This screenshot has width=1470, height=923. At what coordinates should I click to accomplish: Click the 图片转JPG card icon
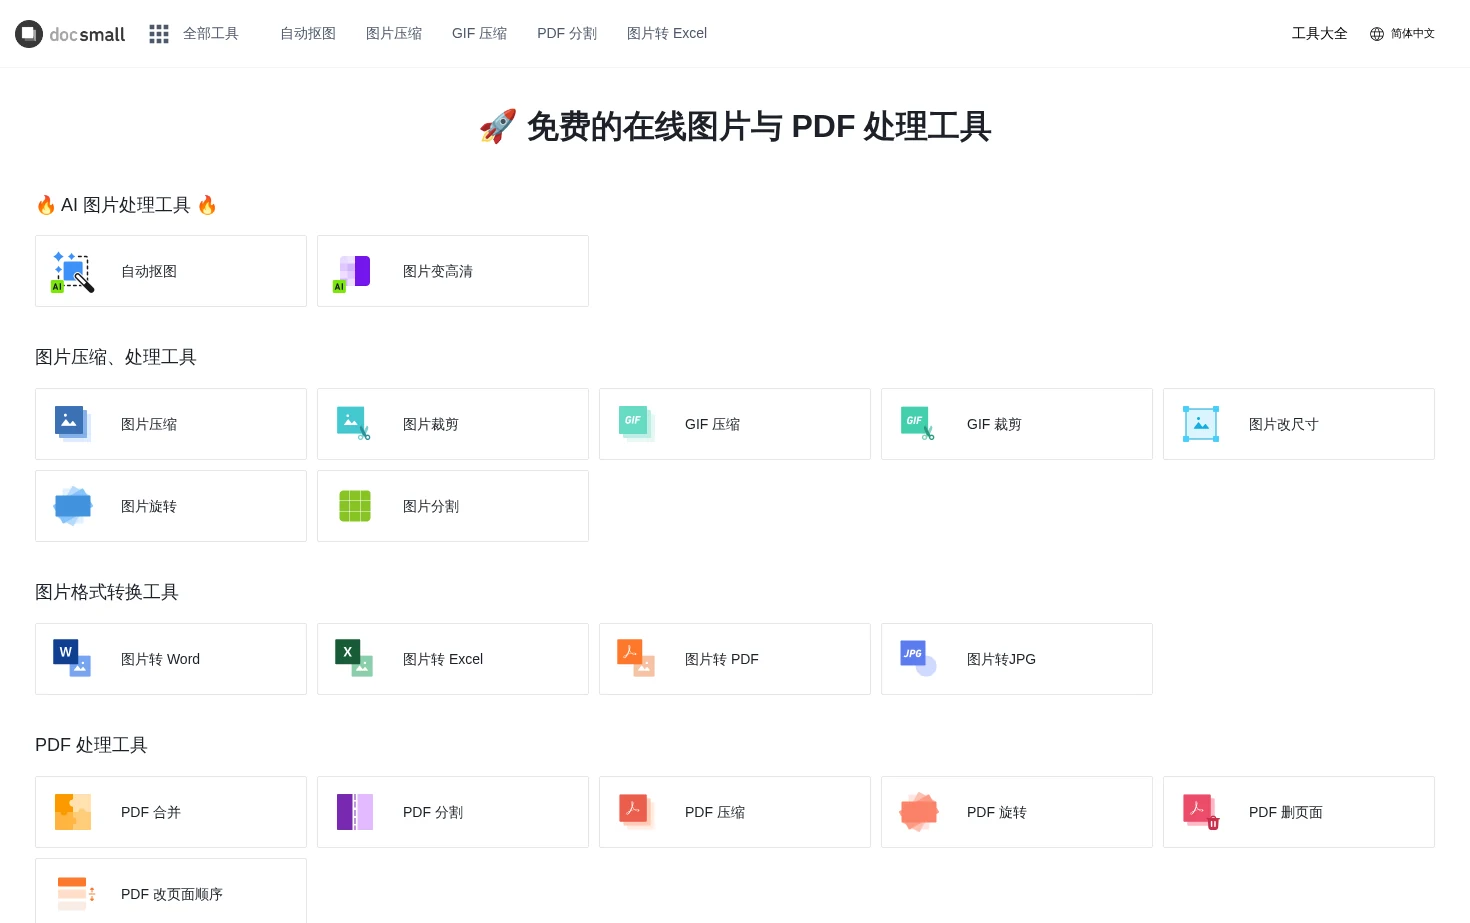click(918, 659)
